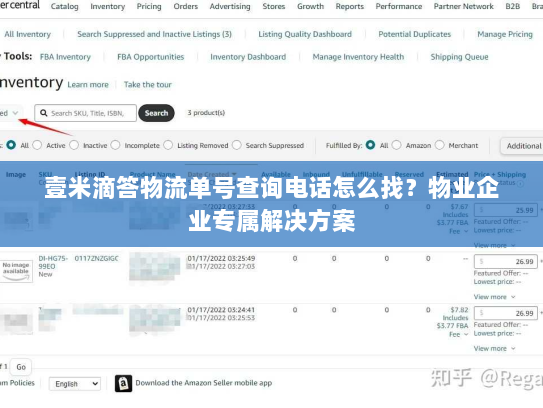The width and height of the screenshot is (543, 408).
Task: Go to All Inventory
Action: 27,34
